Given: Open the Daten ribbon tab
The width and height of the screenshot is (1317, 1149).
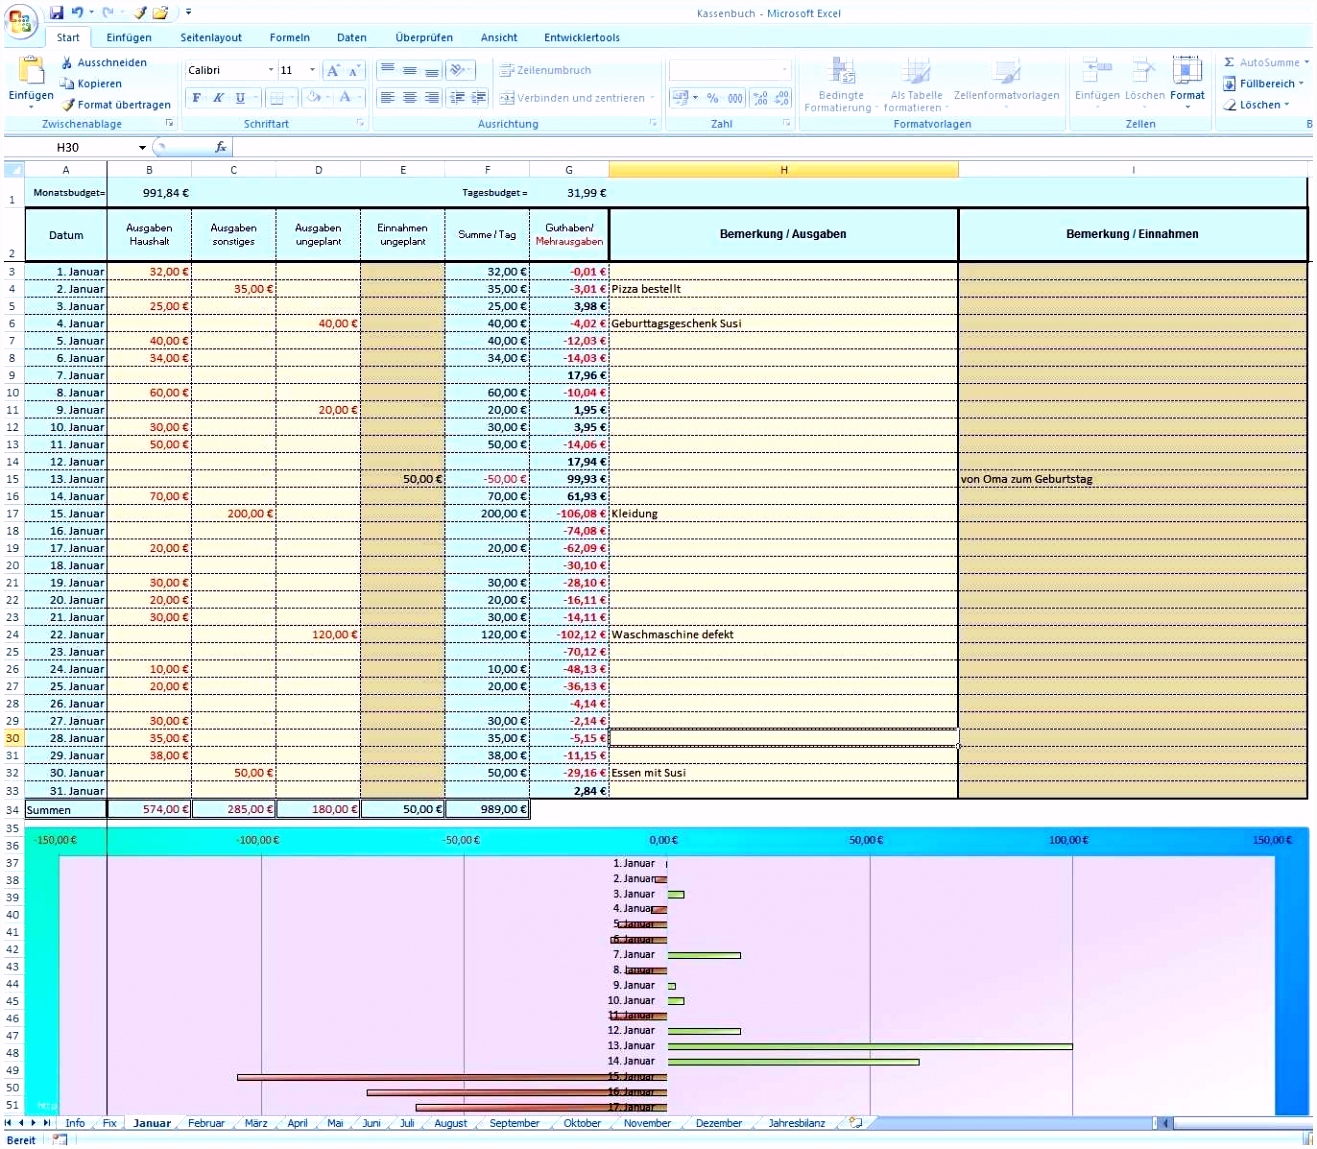Looking at the screenshot, I should (351, 37).
